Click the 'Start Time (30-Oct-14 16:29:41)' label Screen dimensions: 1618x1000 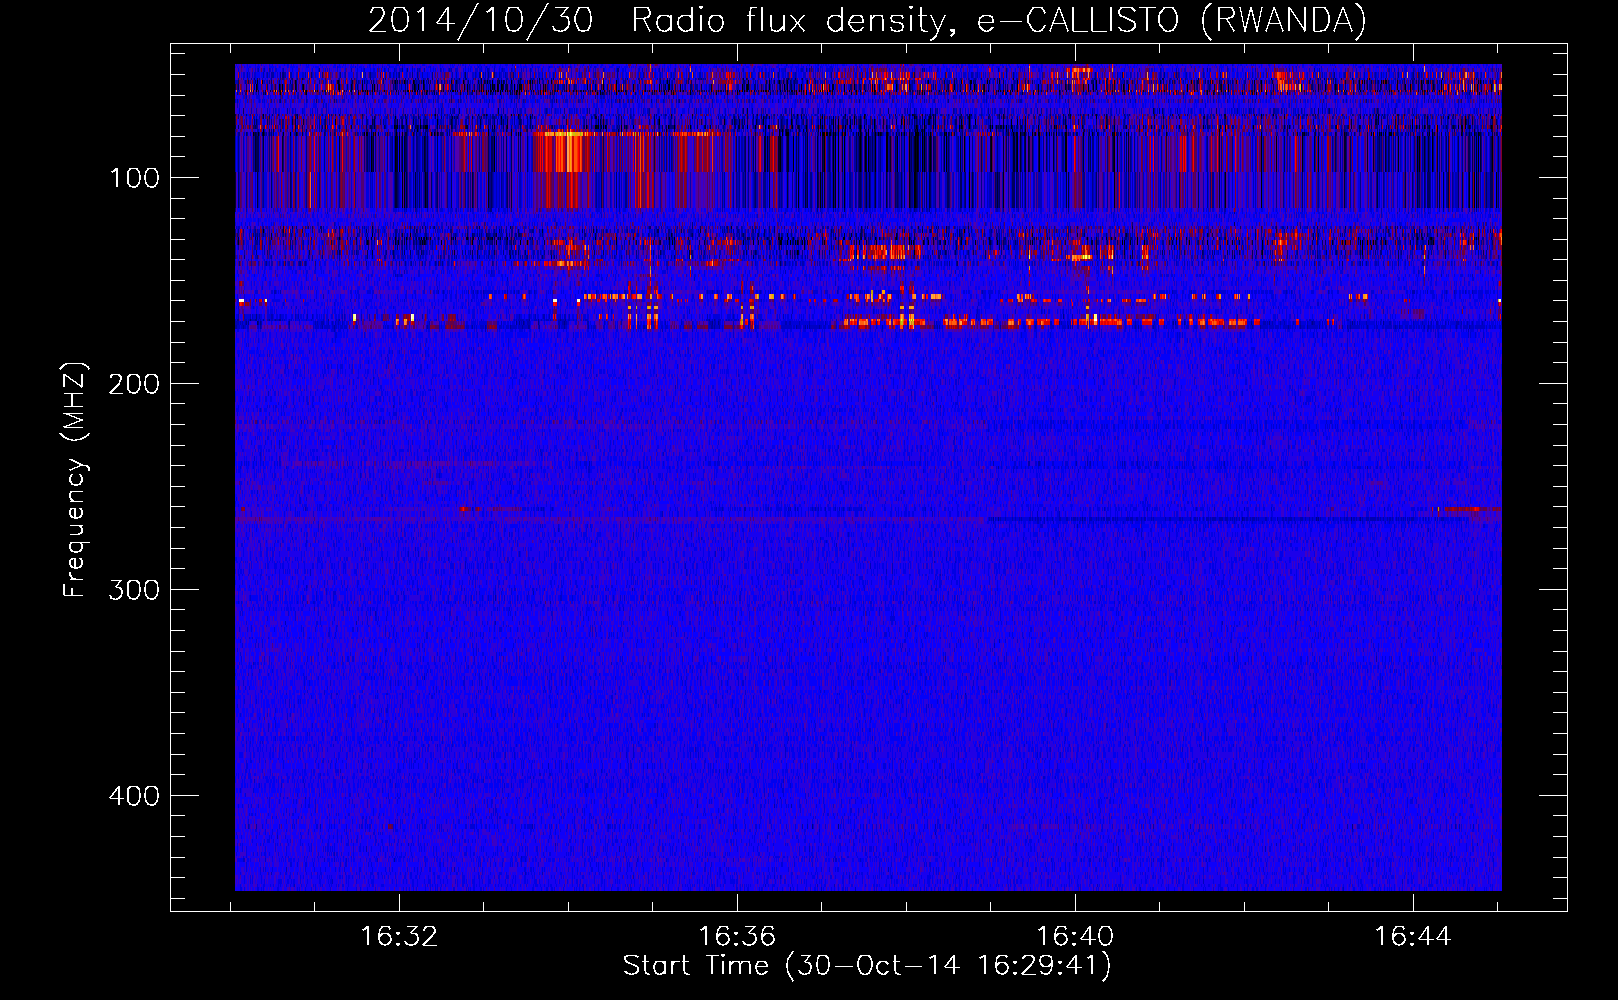point(867,966)
